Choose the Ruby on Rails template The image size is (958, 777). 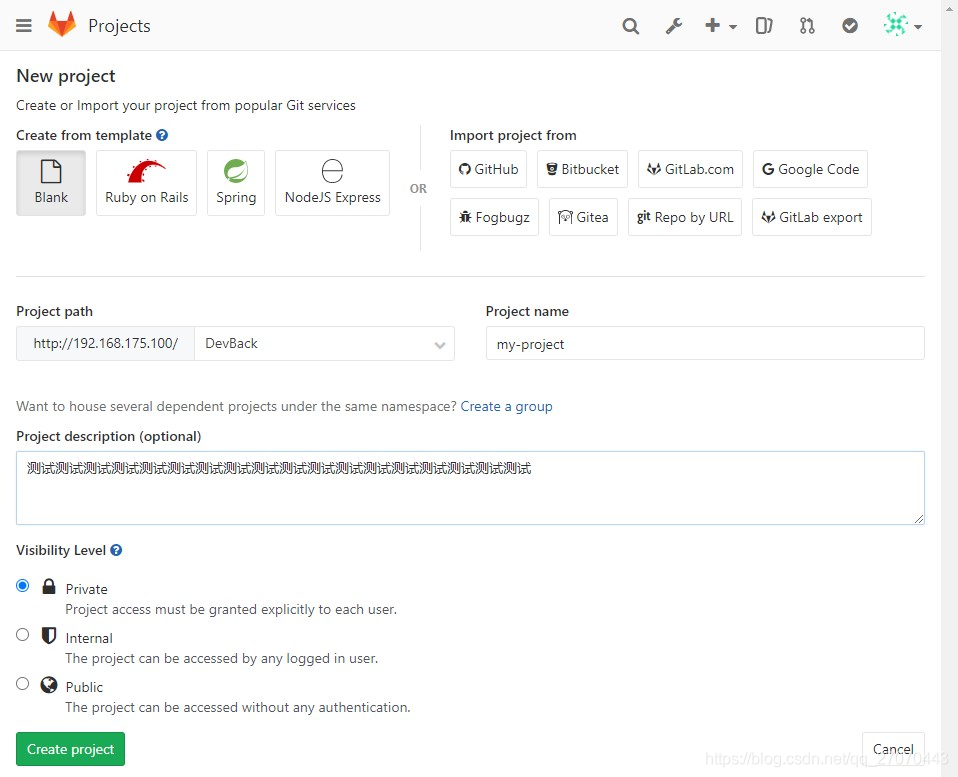click(147, 183)
